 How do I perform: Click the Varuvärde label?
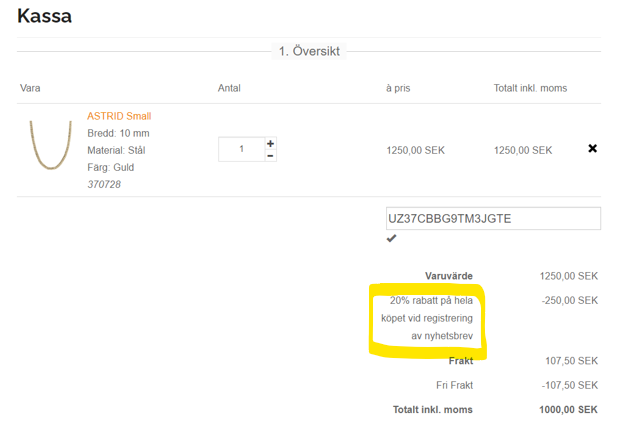[449, 276]
